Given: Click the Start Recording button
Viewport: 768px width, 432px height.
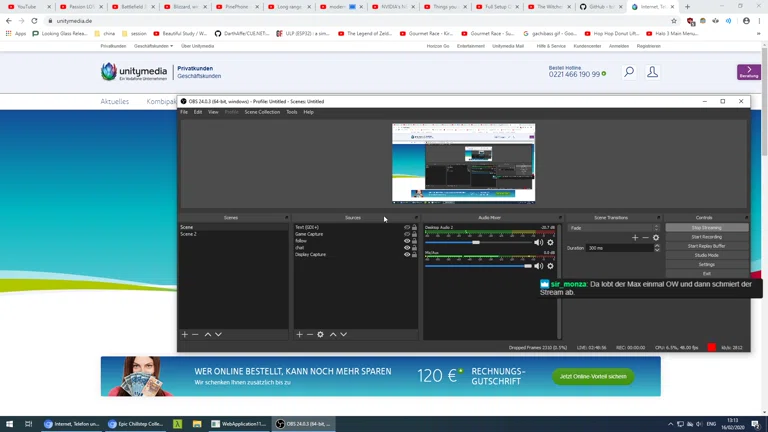Looking at the screenshot, I should 707,237.
